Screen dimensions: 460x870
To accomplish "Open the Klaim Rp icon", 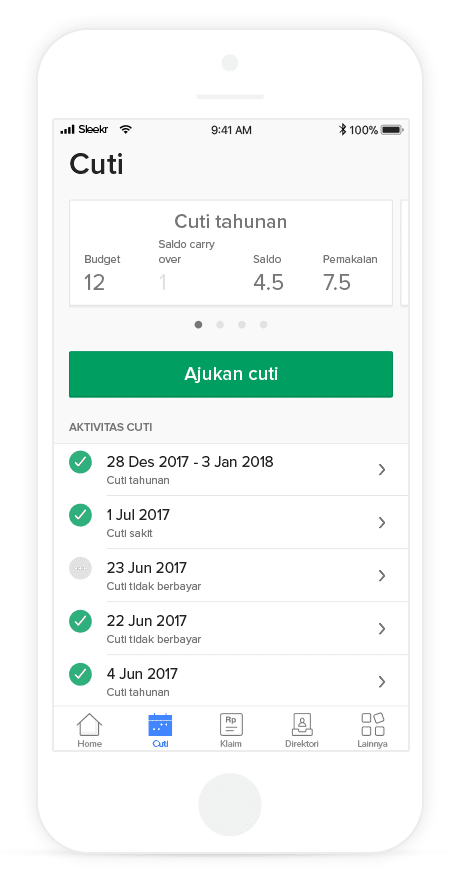I will (x=231, y=725).
